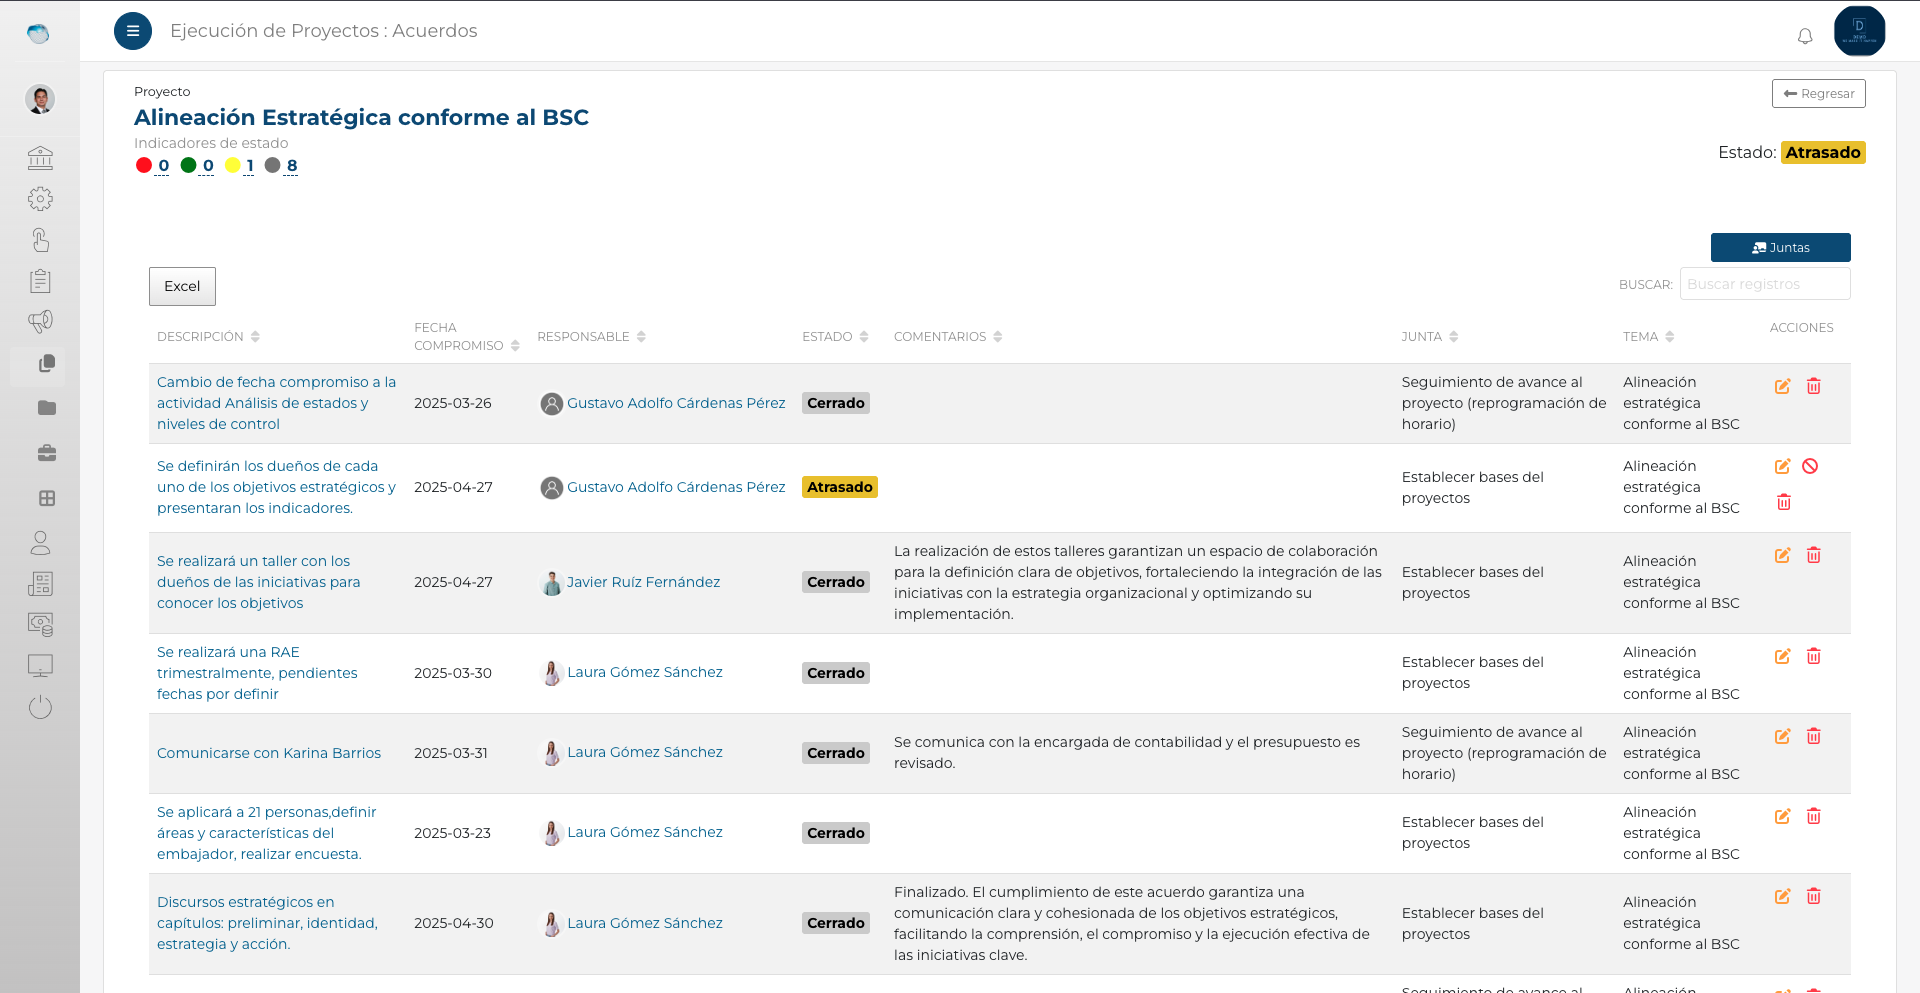Screen dimensions: 1920x993
Task: Open the profile avatar menu top right
Action: click(1859, 31)
